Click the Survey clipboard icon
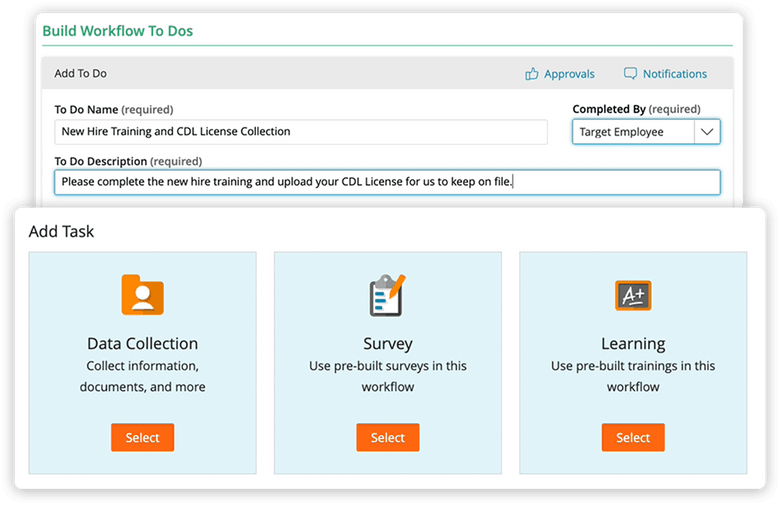780x505 pixels. [x=388, y=295]
